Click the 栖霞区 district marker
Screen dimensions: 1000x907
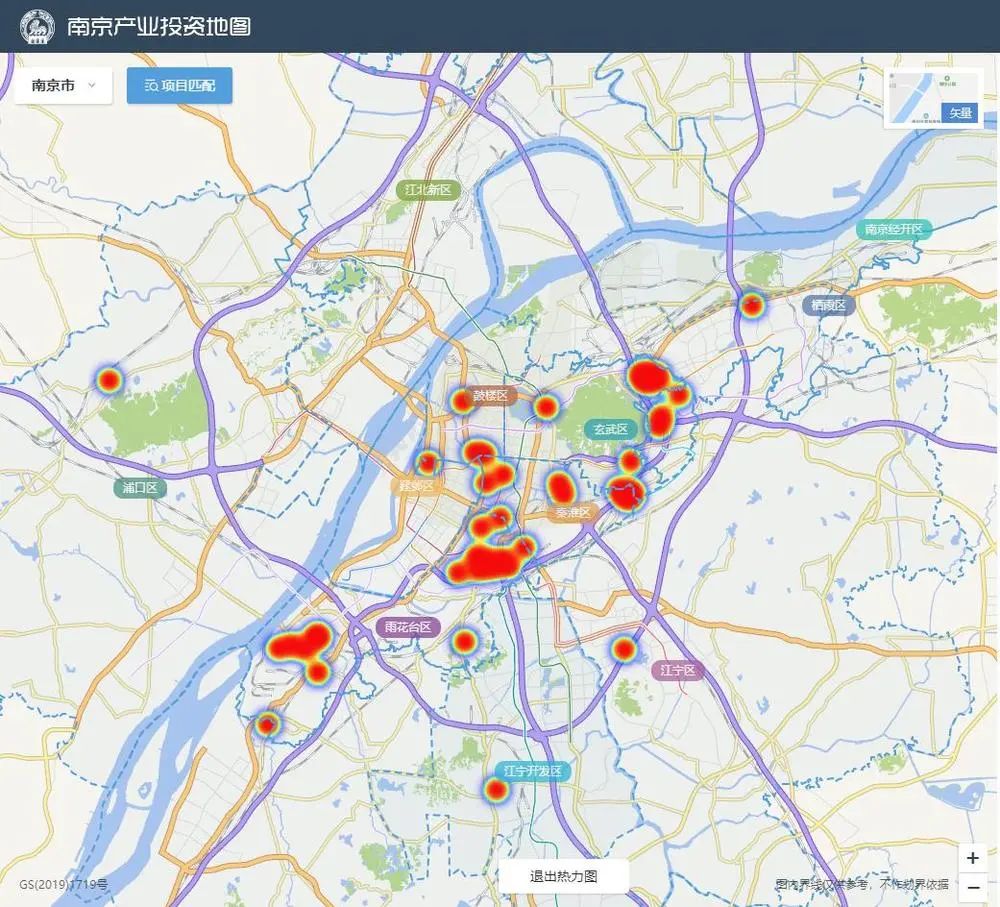[828, 305]
